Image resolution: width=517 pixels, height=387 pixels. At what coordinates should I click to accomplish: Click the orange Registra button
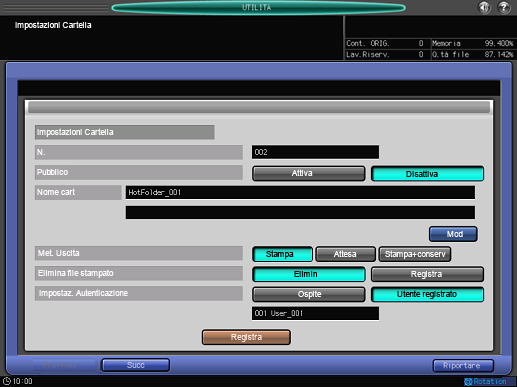tap(246, 337)
